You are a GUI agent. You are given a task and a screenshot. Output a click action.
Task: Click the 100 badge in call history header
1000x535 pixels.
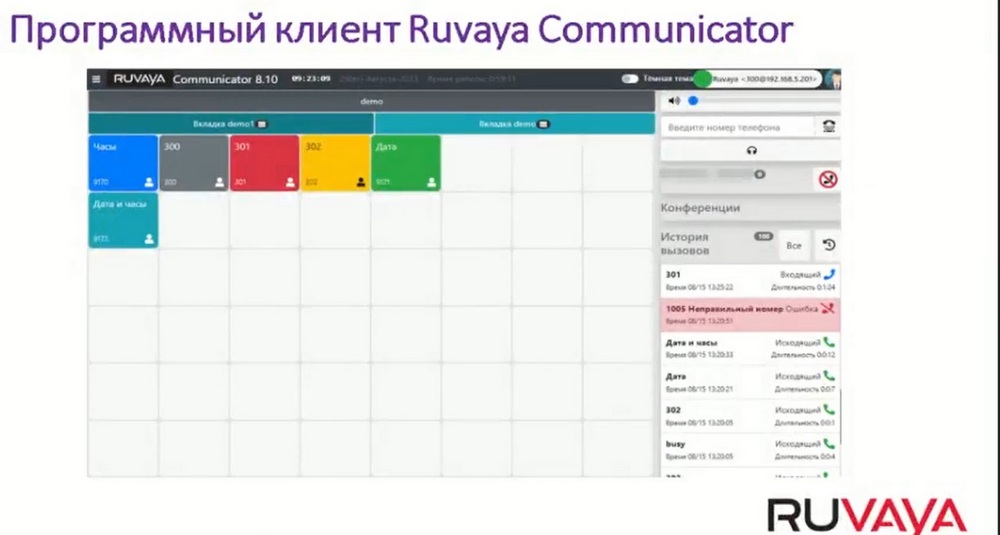click(x=763, y=237)
